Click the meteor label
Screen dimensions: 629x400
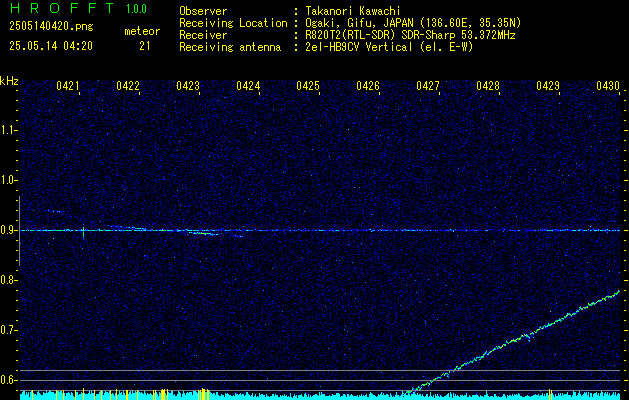click(142, 31)
